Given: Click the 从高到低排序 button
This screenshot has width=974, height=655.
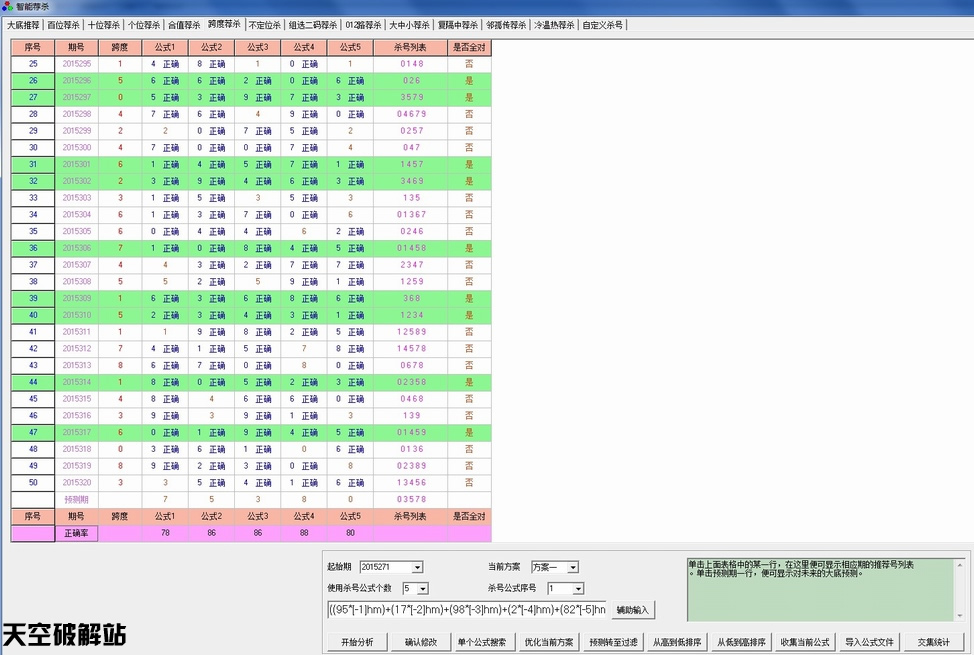Looking at the screenshot, I should pos(677,642).
